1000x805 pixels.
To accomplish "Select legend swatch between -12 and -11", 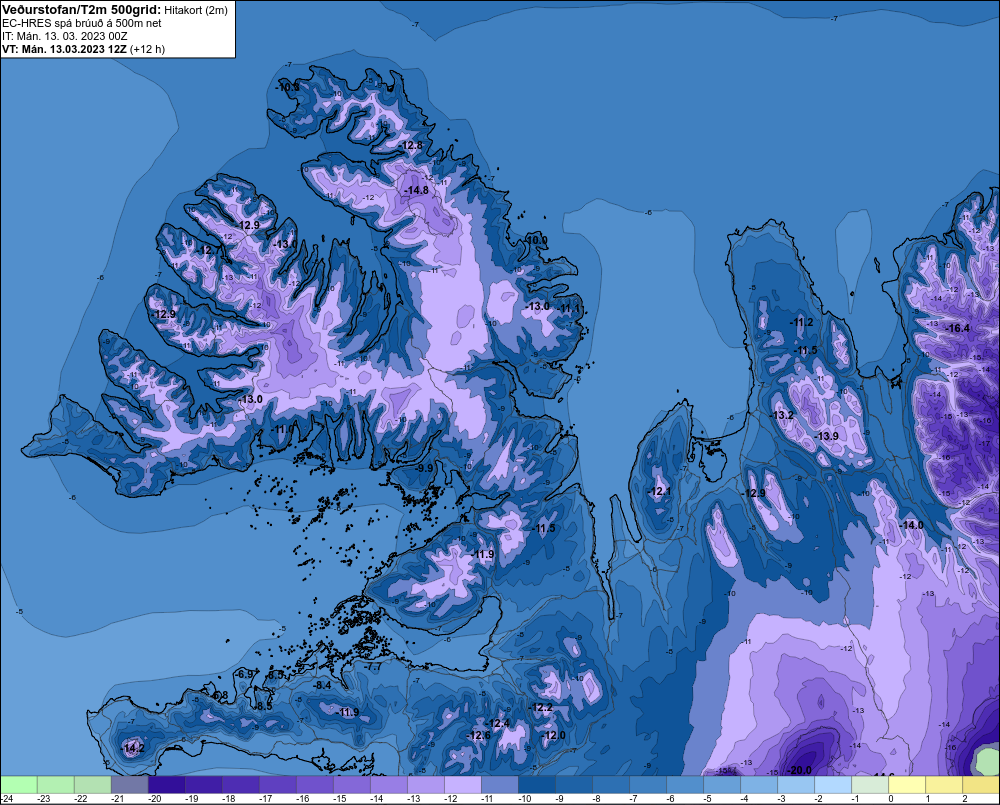I will click(462, 784).
